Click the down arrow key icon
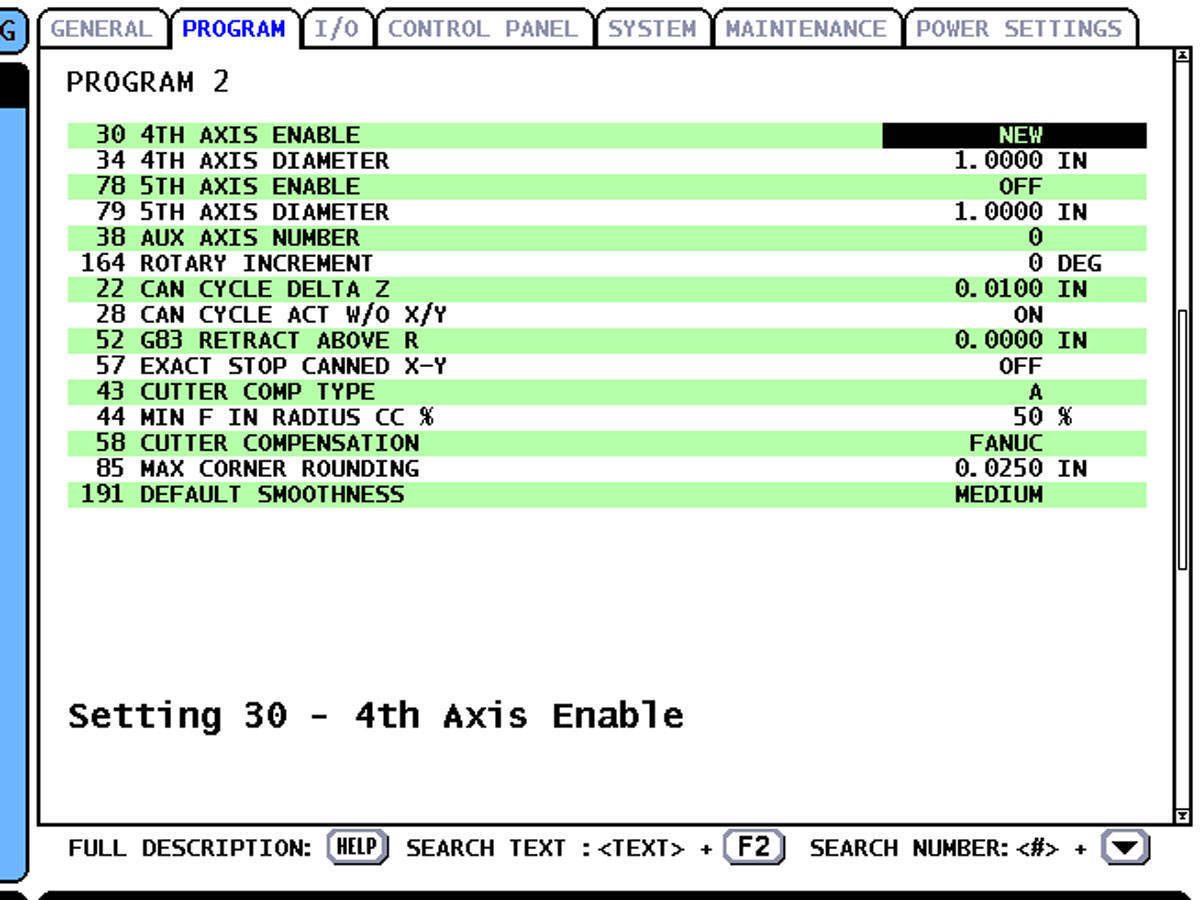Screen dimensions: 1200x900 [1125, 848]
